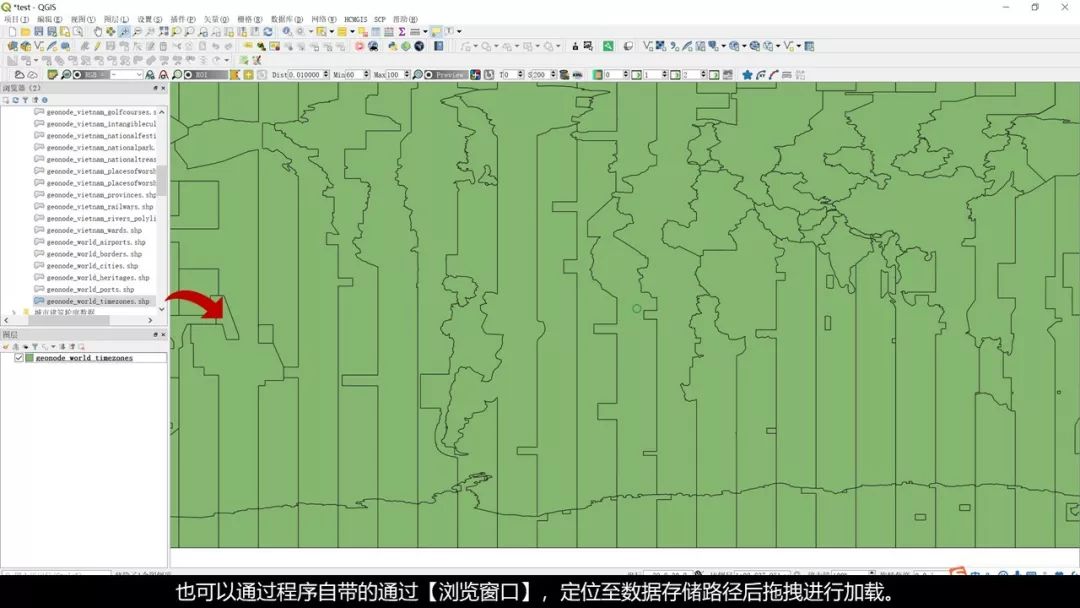
Task: Toggle the ROI radio button in SCP toolbar
Action: click(188, 74)
